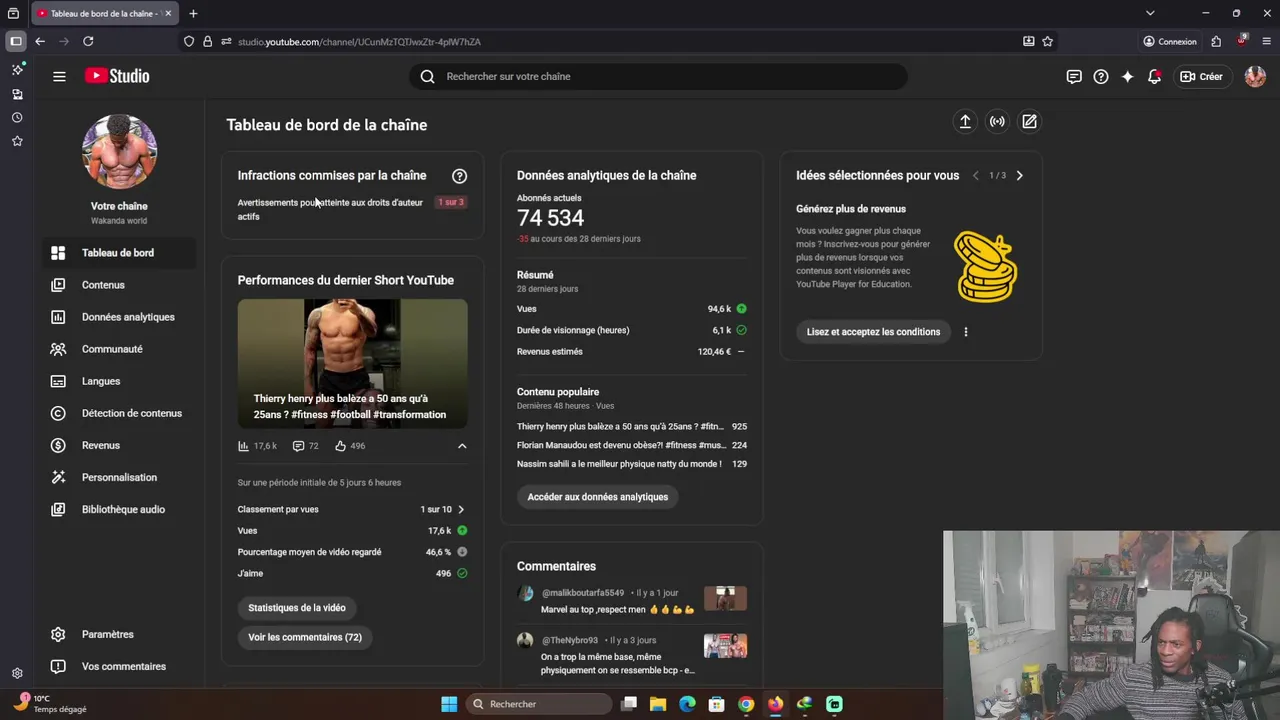The width and height of the screenshot is (1280, 720).
Task: Open Microsoft Edge from the taskbar
Action: [687, 704]
